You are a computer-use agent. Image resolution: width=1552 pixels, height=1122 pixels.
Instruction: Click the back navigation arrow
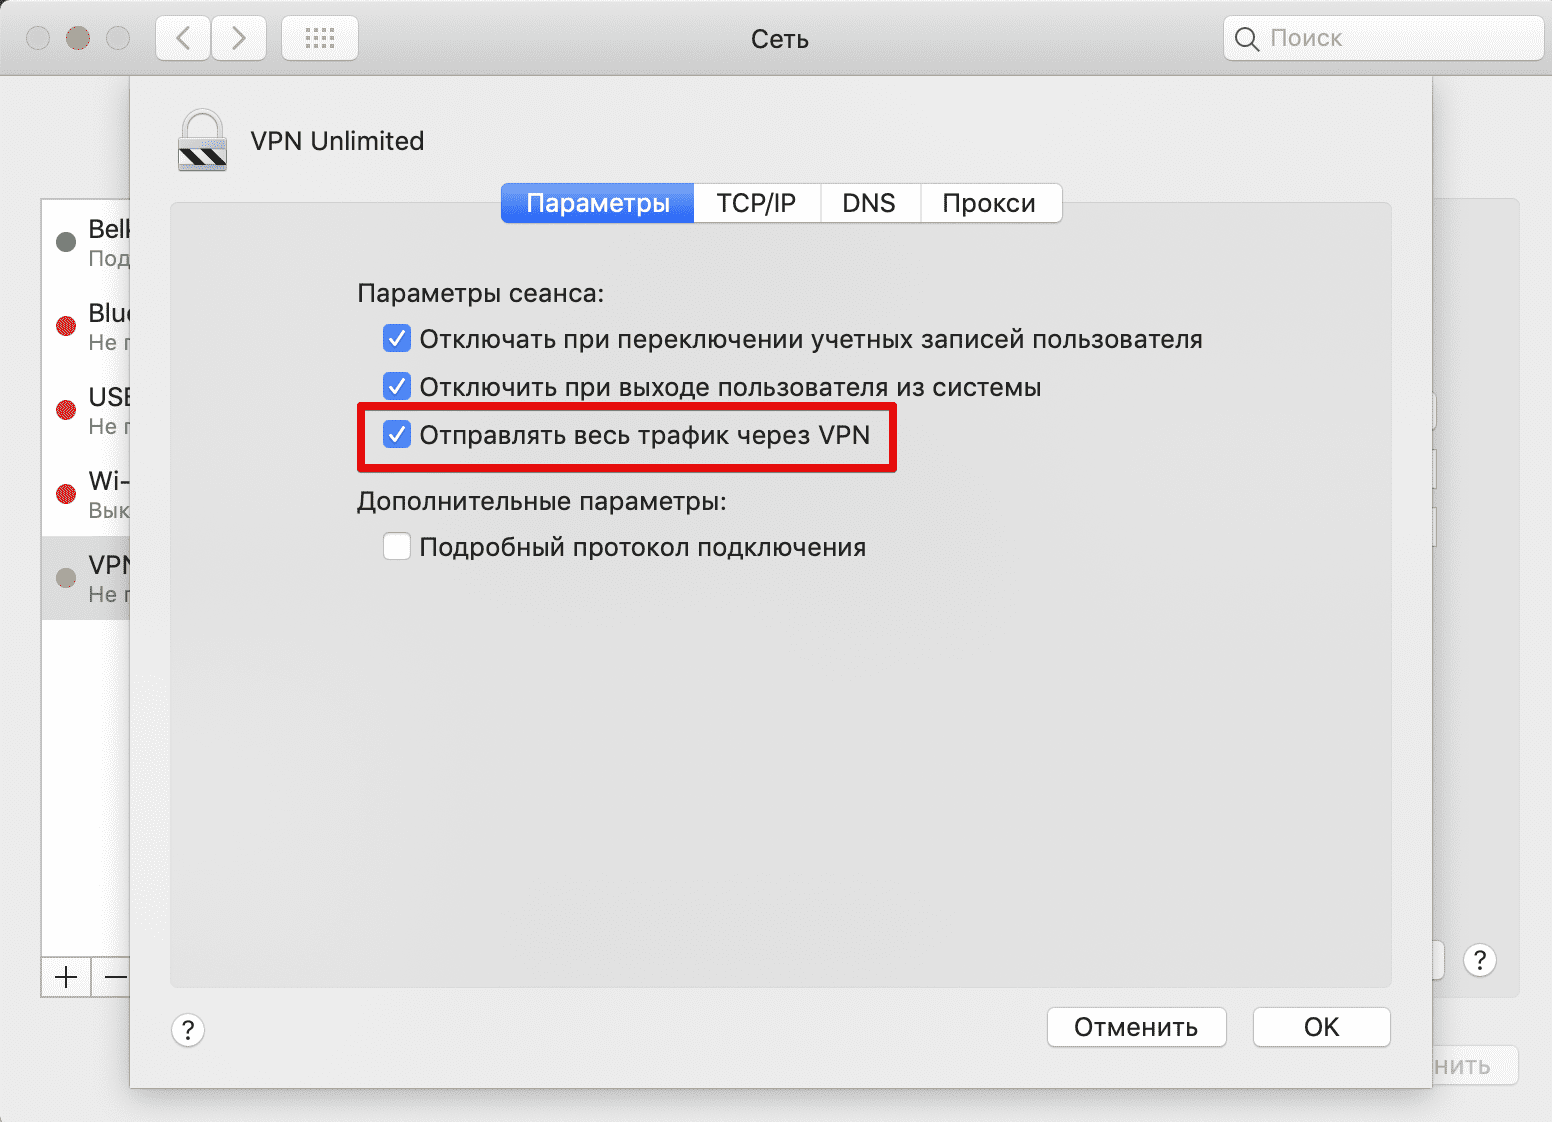(x=182, y=37)
